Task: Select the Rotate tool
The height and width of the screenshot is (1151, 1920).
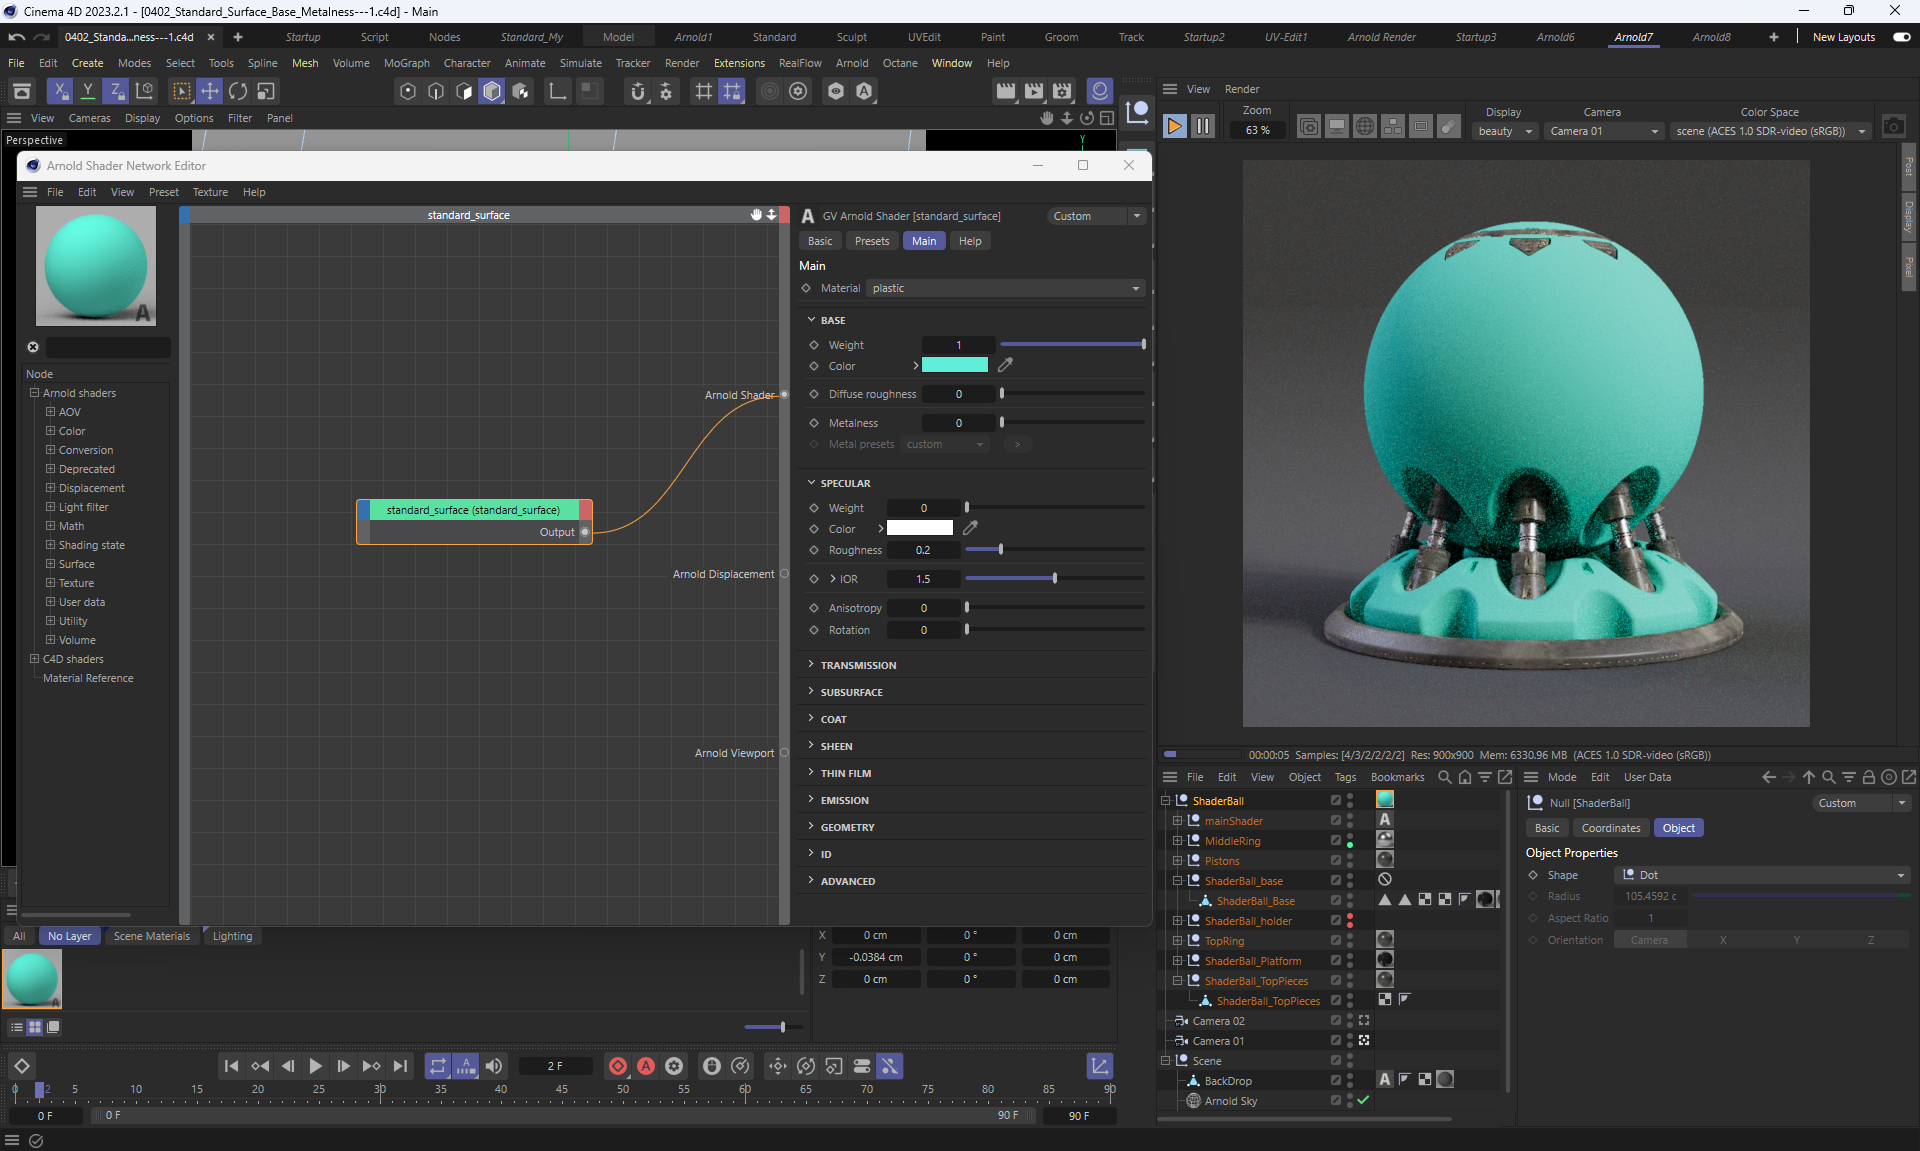Action: pos(238,91)
